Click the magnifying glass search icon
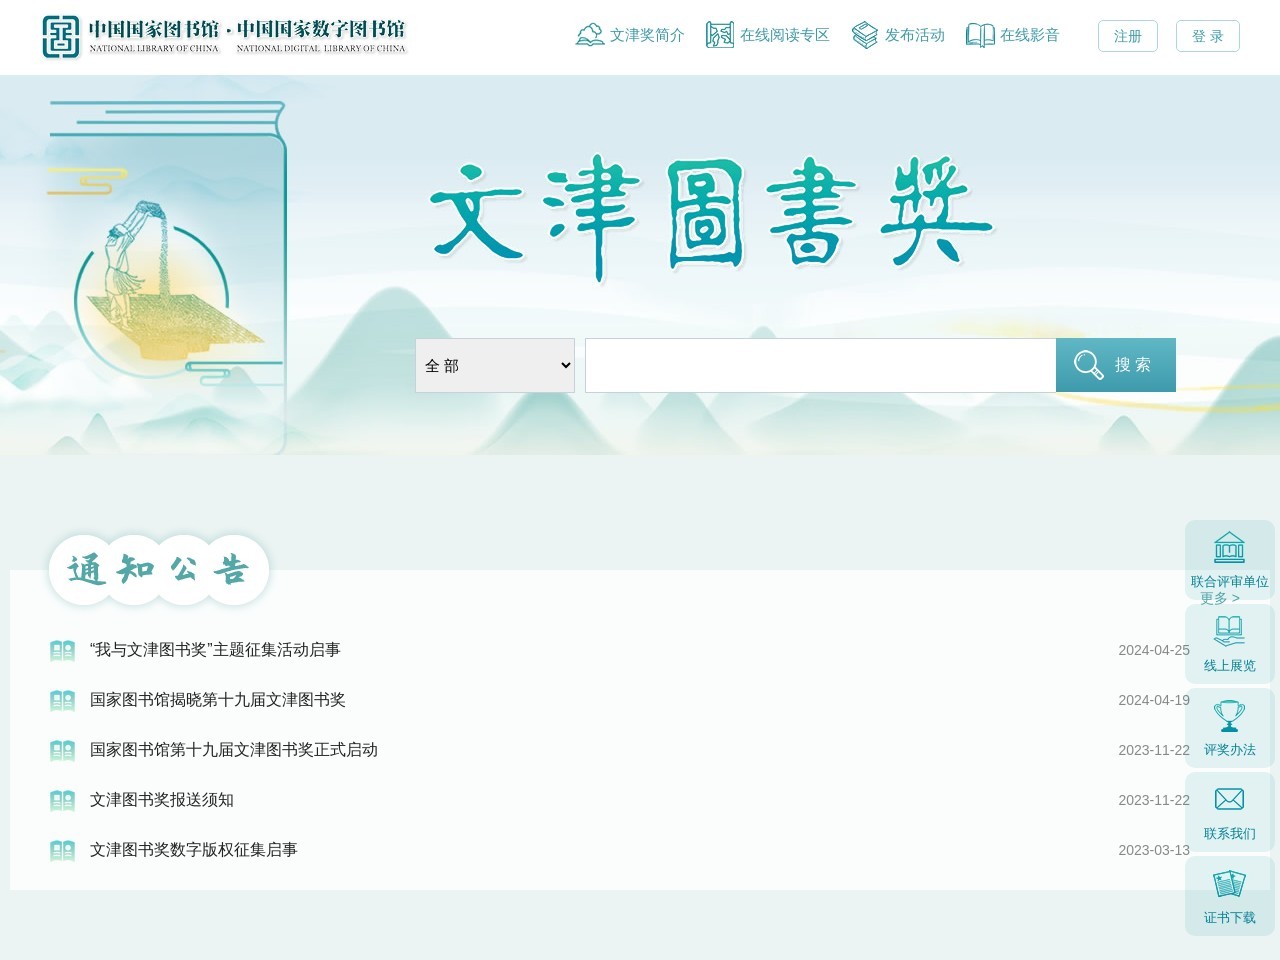Image resolution: width=1280 pixels, height=960 pixels. (1088, 365)
